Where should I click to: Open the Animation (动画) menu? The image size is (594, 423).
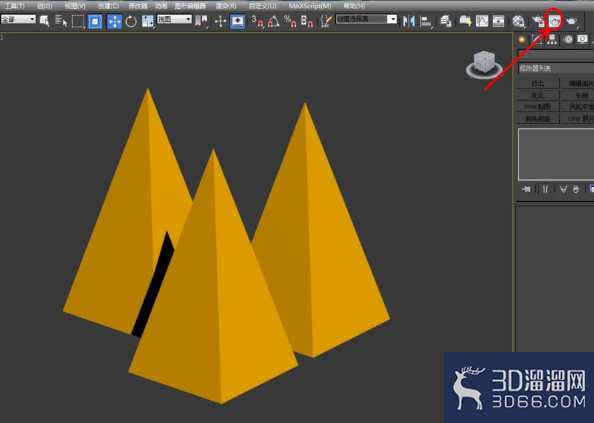[x=161, y=6]
